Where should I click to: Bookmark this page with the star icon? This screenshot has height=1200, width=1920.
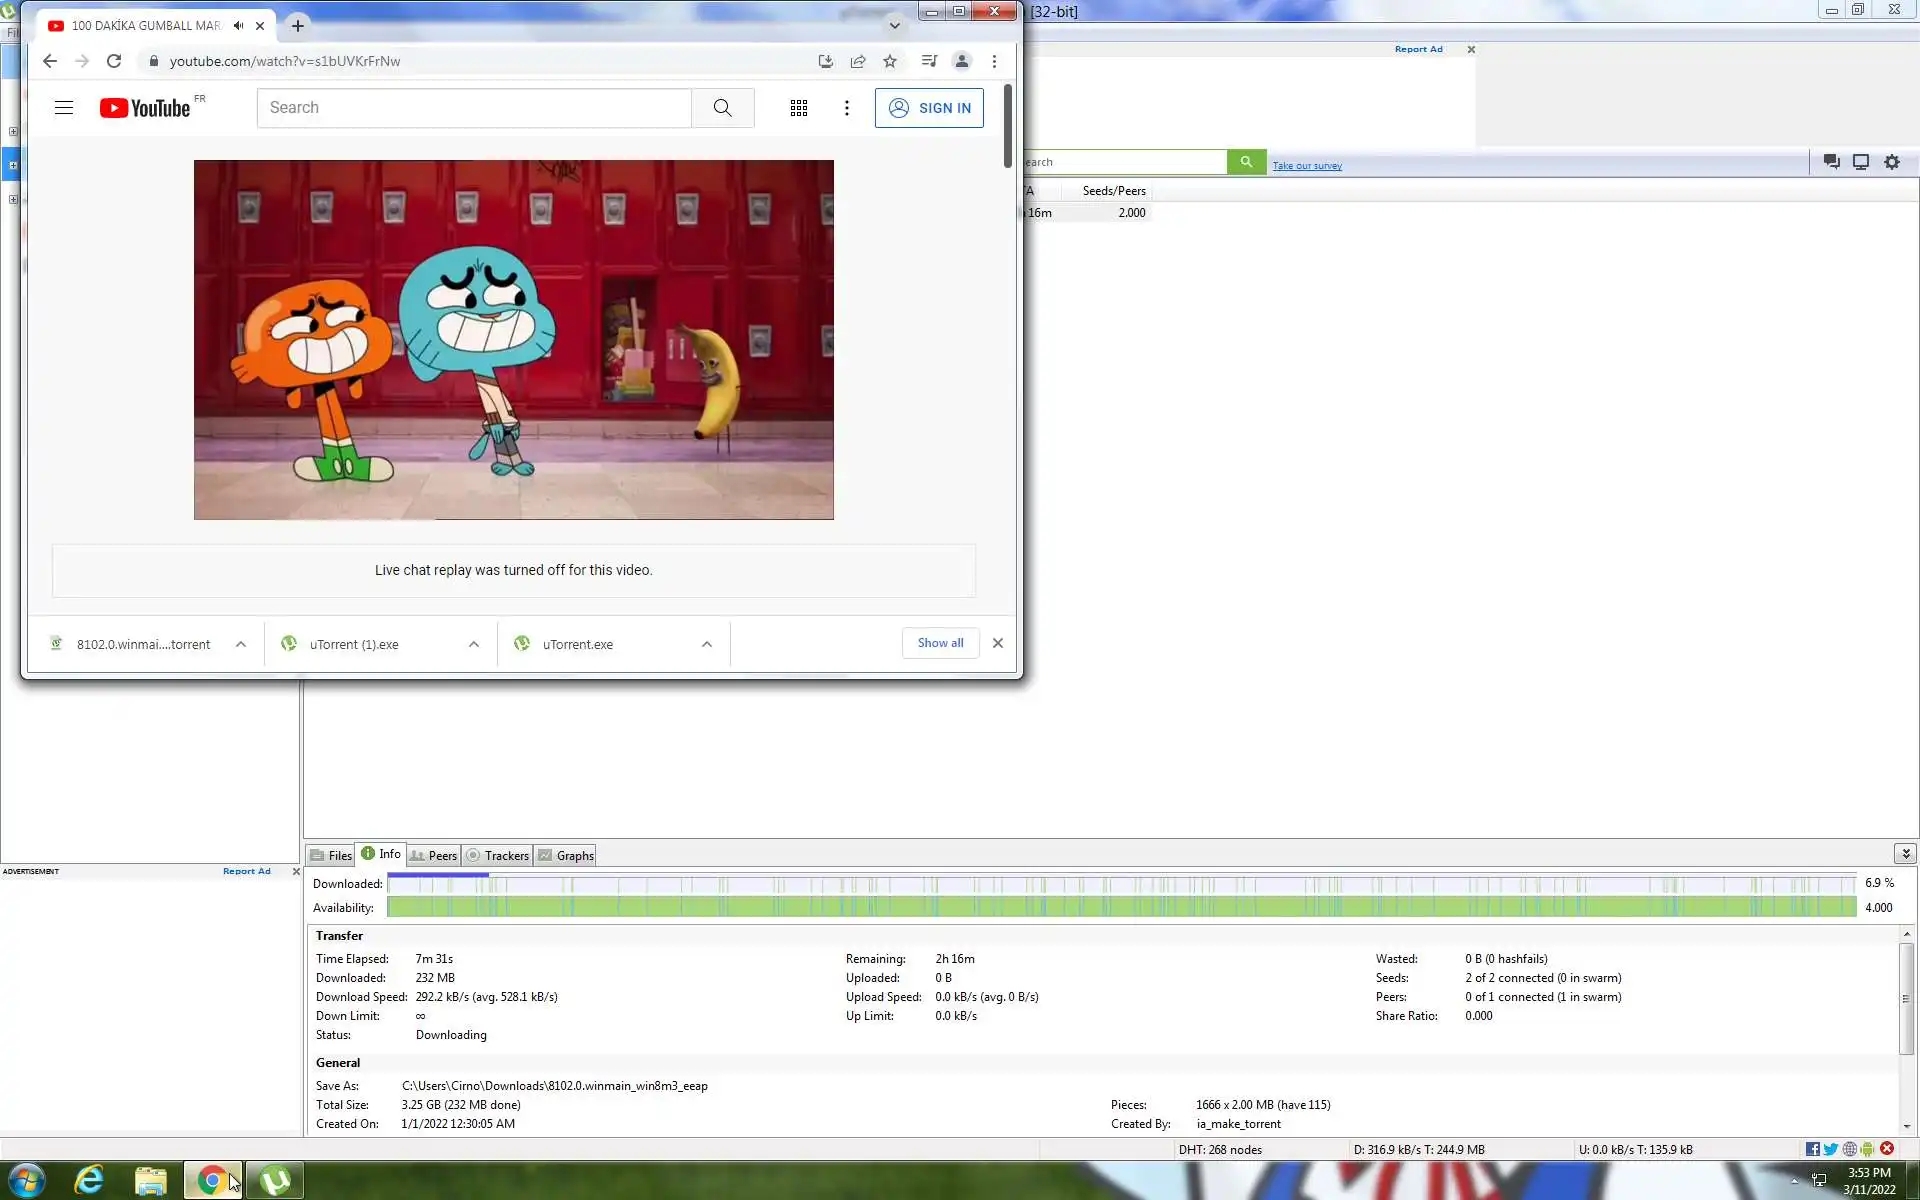(x=890, y=61)
